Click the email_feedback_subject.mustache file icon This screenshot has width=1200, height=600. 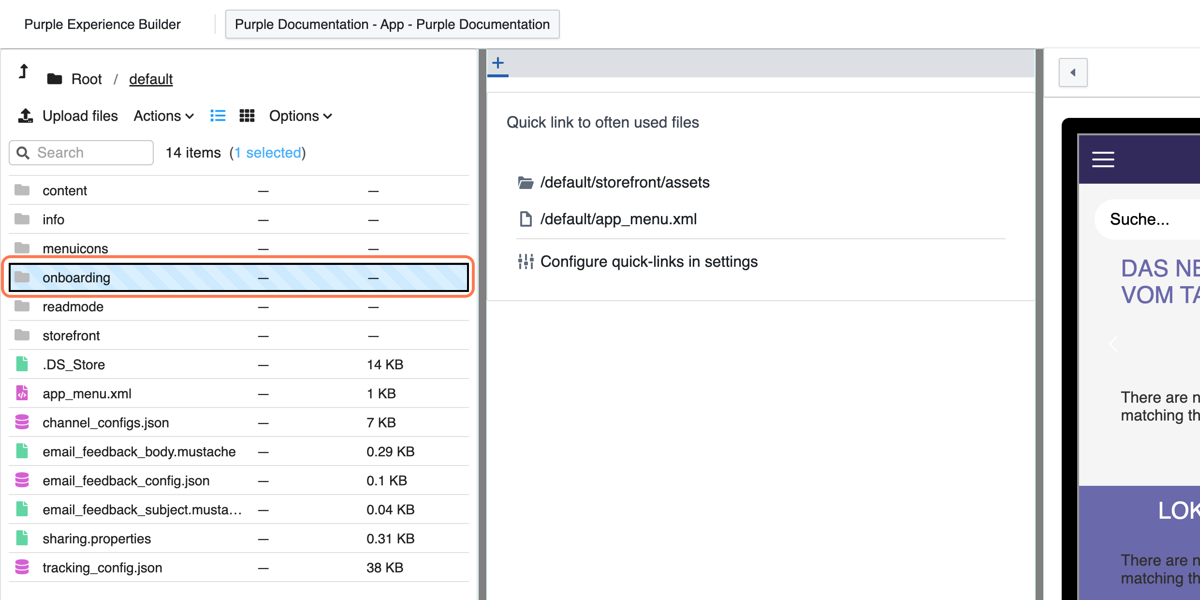[22, 509]
